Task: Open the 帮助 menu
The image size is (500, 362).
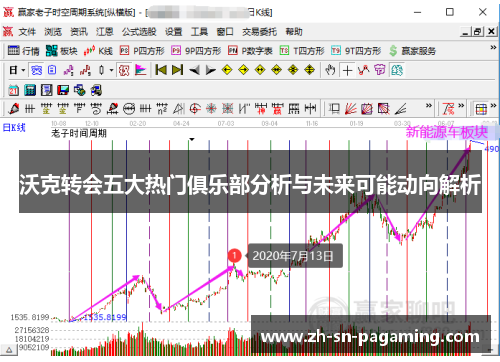Action: pyautogui.click(x=294, y=32)
